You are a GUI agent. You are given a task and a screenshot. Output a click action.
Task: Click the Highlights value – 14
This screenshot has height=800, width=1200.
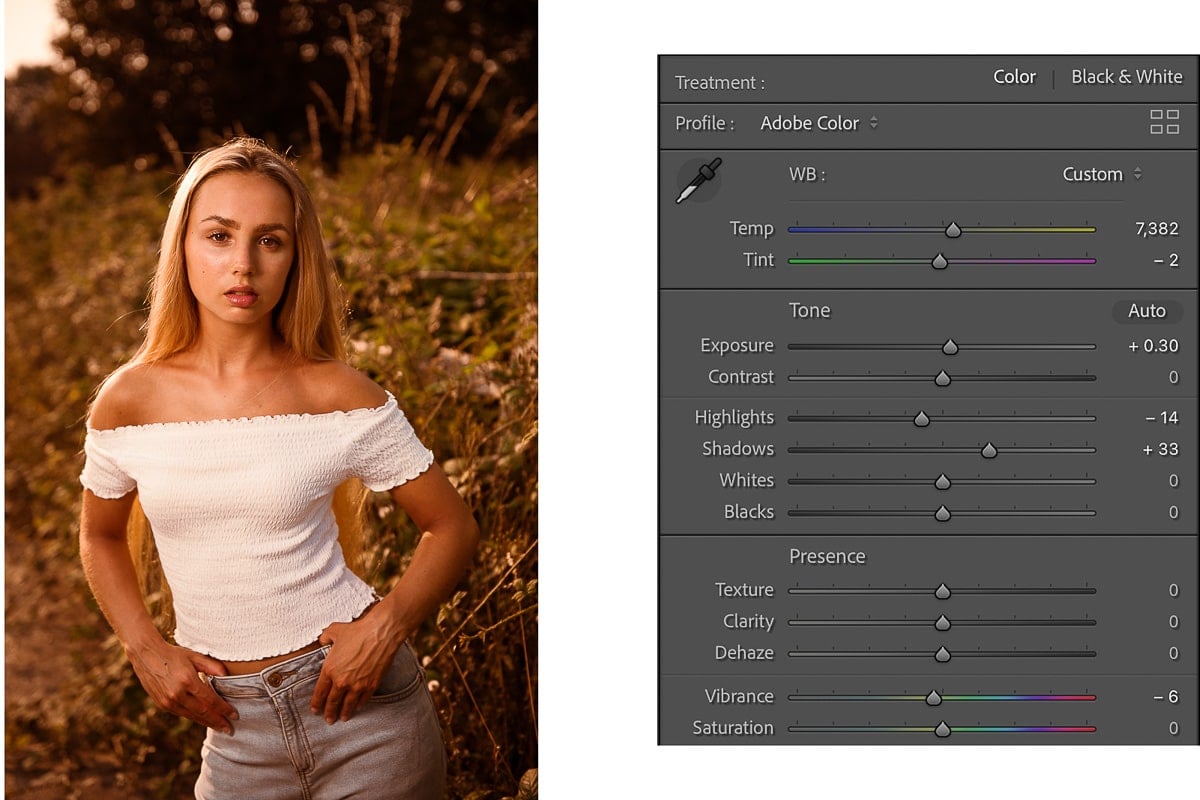pos(1162,418)
